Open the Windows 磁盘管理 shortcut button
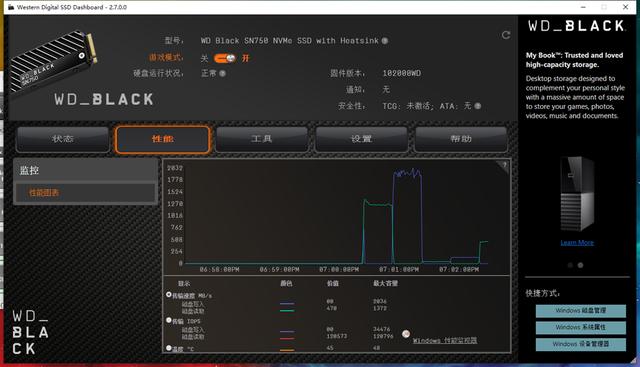 [580, 311]
